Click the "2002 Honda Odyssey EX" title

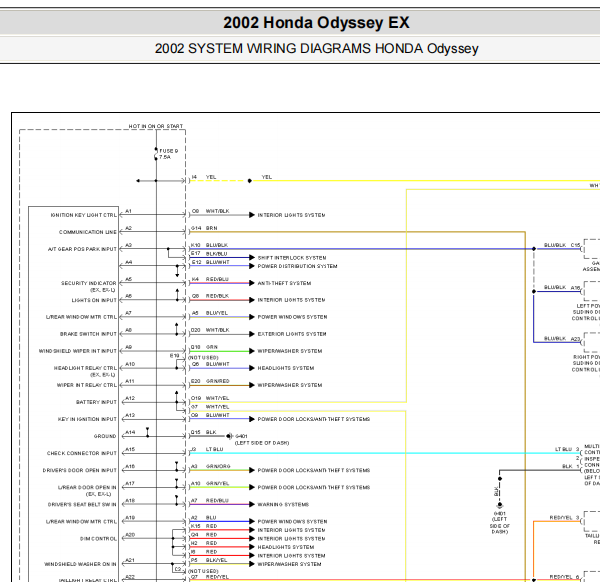(316, 23)
